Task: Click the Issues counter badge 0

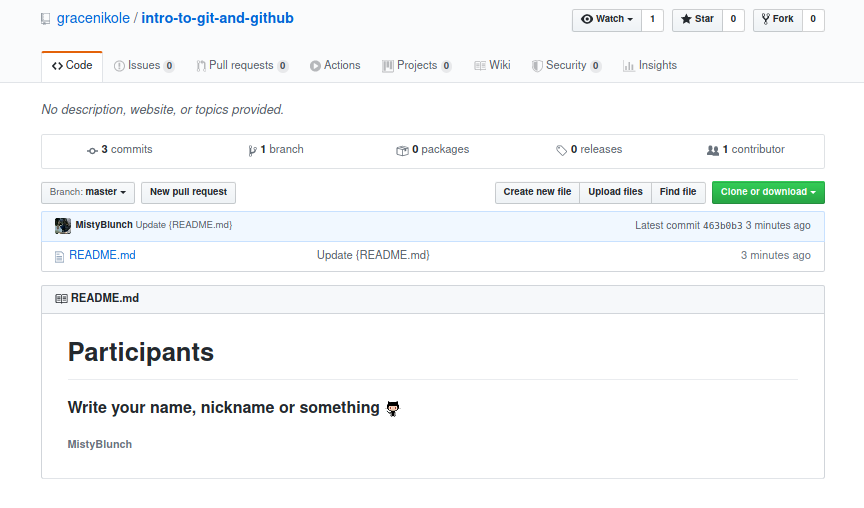Action: [169, 66]
